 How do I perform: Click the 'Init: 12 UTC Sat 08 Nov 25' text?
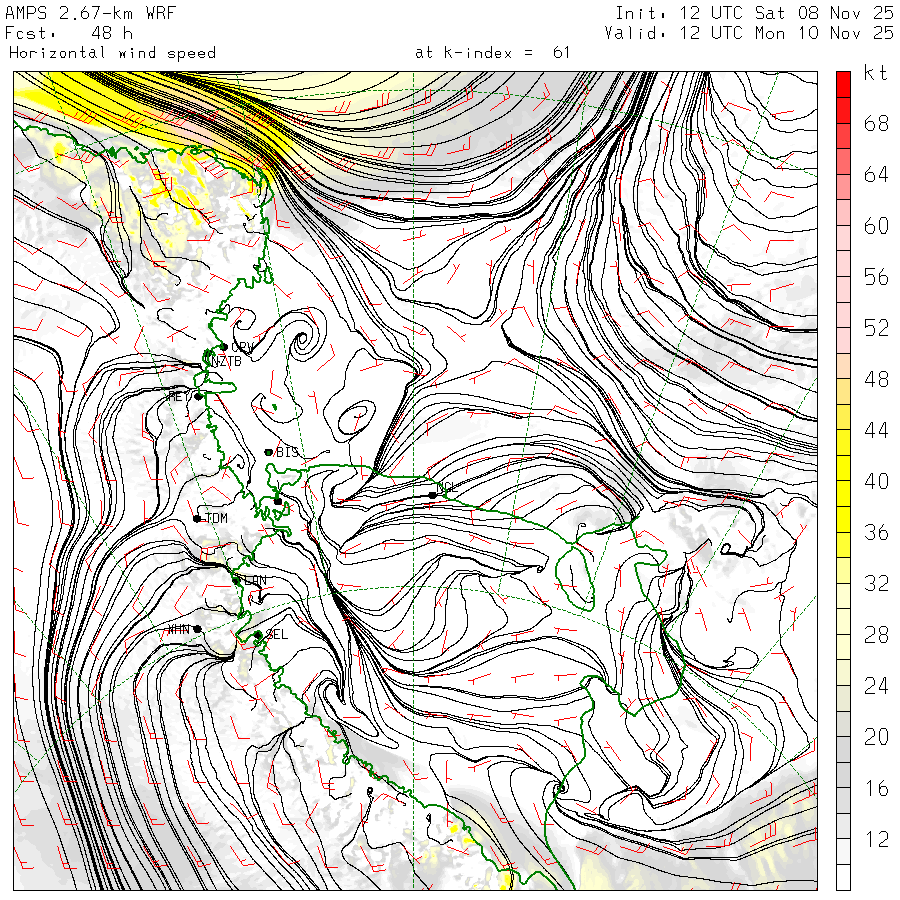point(754,13)
